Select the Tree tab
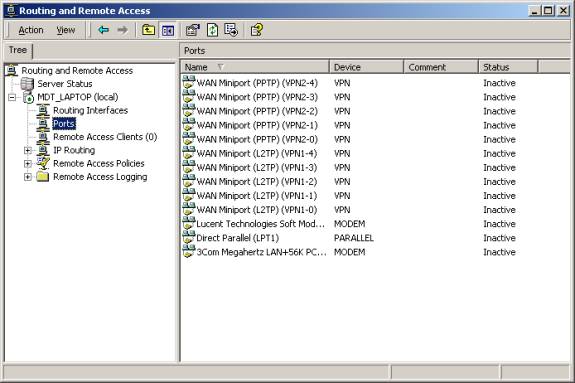Viewport: 575px width, 383px height. (x=18, y=50)
